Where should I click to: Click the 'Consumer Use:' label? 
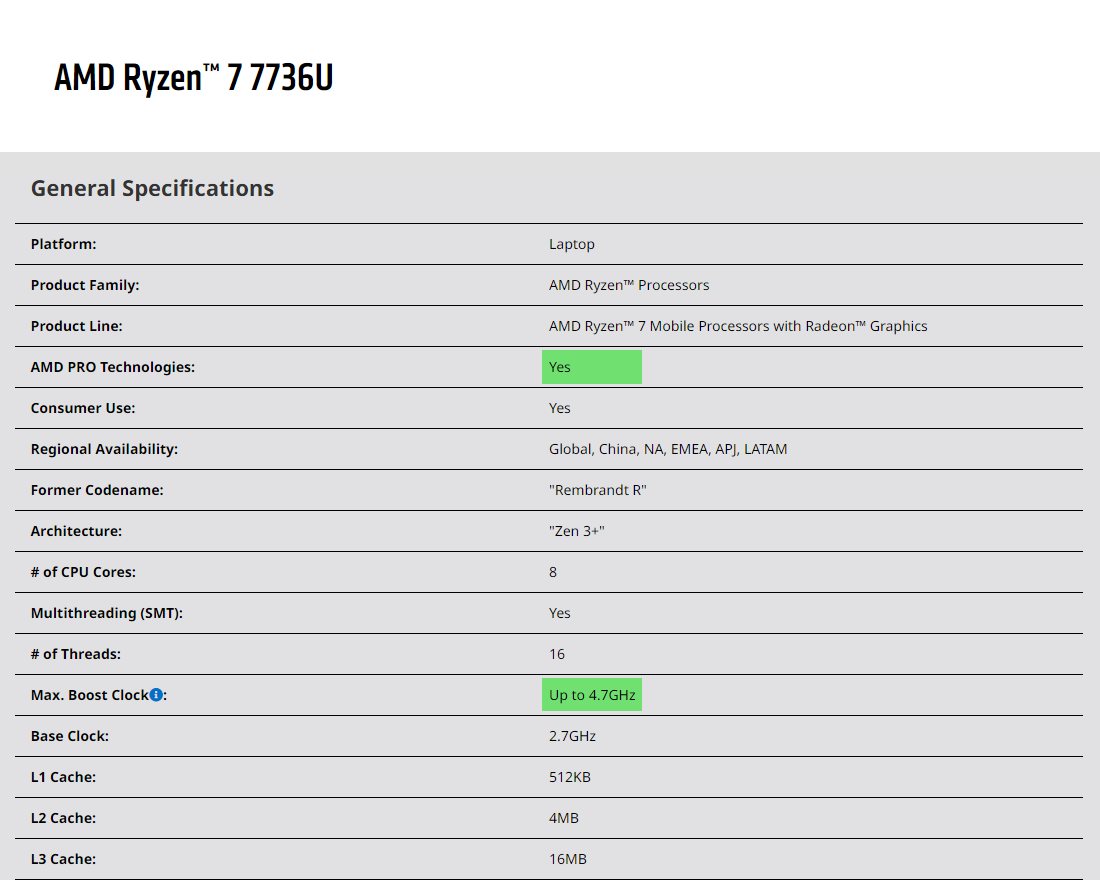coord(83,408)
